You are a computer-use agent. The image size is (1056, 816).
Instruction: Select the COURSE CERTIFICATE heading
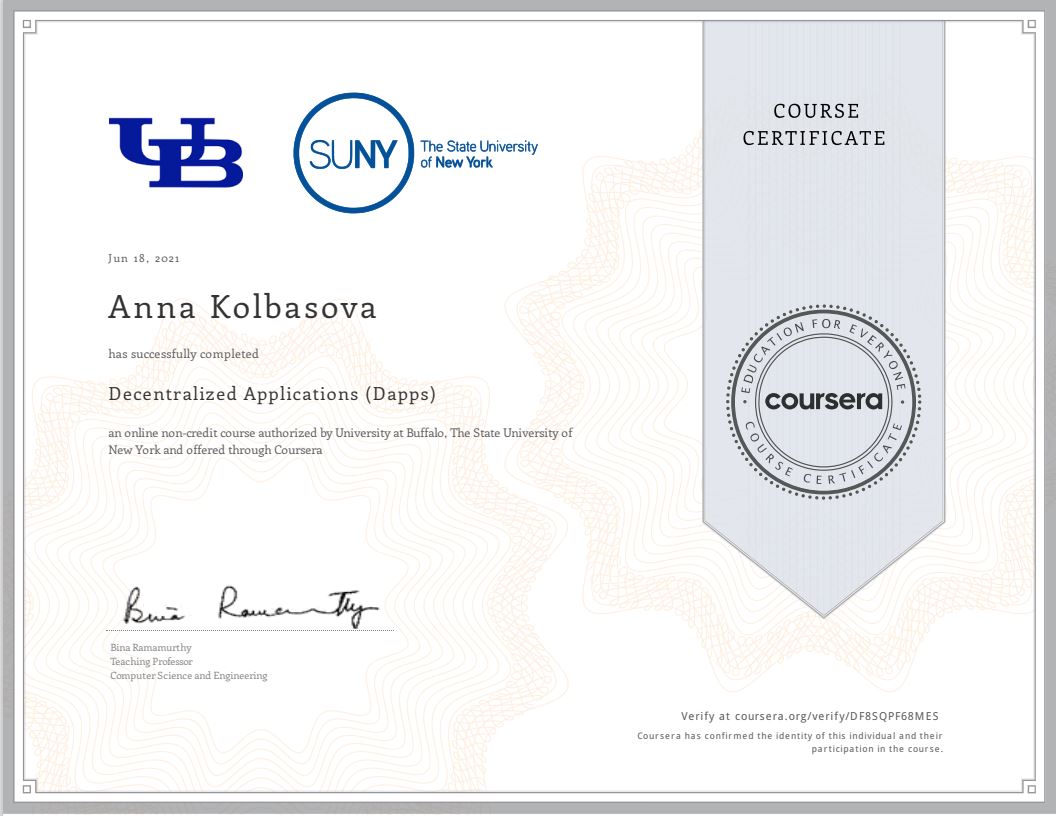pyautogui.click(x=814, y=125)
